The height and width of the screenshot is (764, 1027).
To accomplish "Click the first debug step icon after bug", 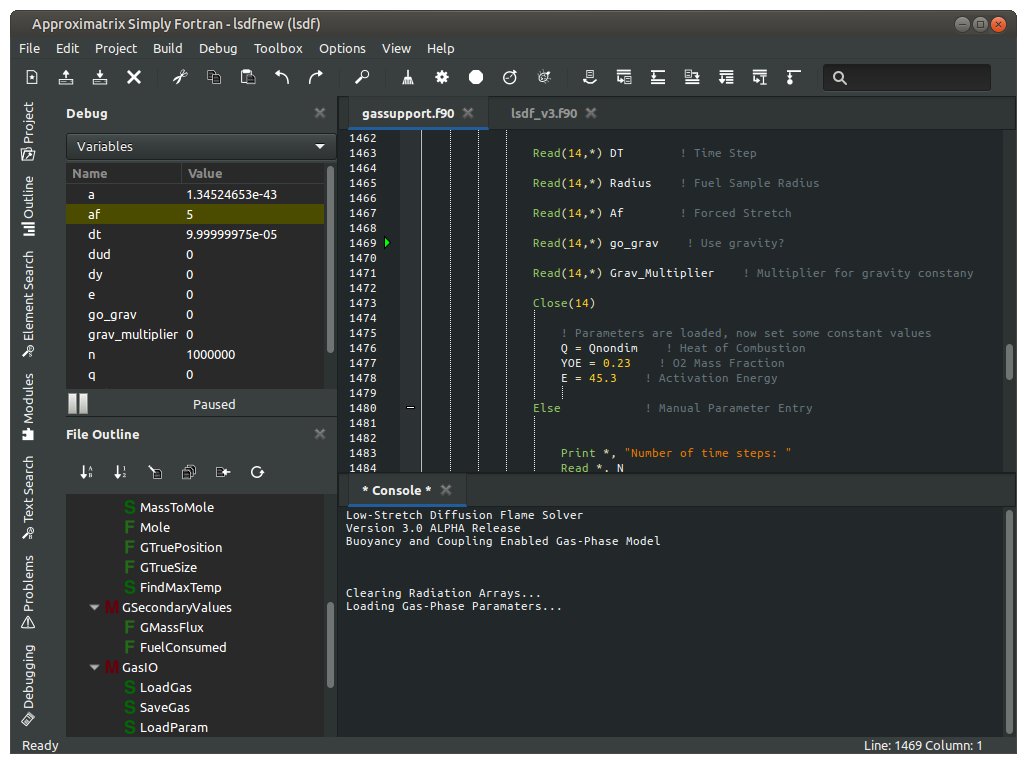I will [589, 77].
